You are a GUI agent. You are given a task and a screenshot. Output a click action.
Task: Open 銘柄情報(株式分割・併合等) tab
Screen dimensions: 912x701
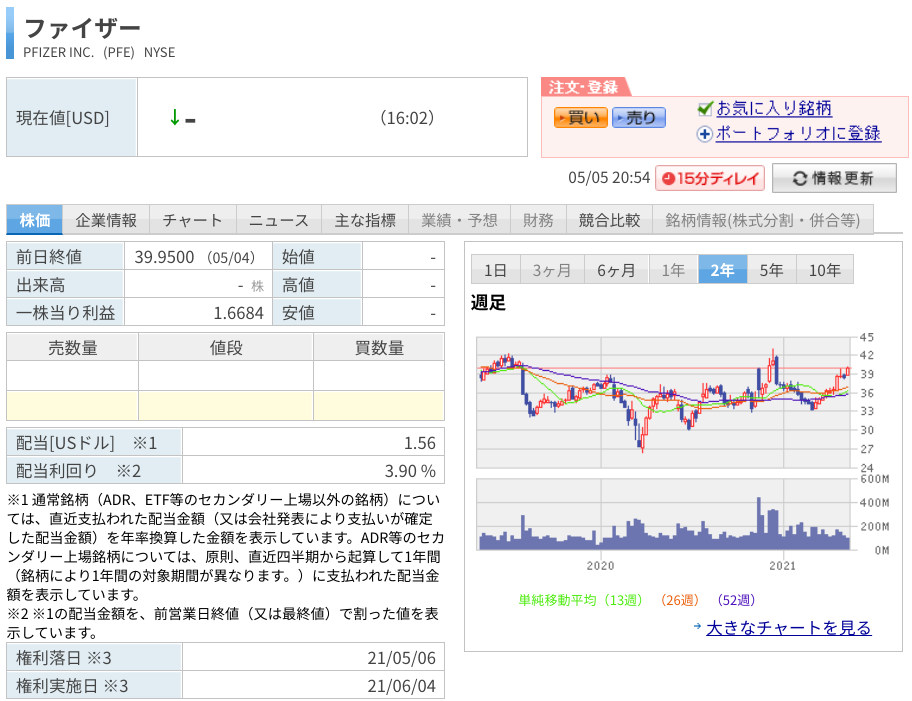[763, 220]
